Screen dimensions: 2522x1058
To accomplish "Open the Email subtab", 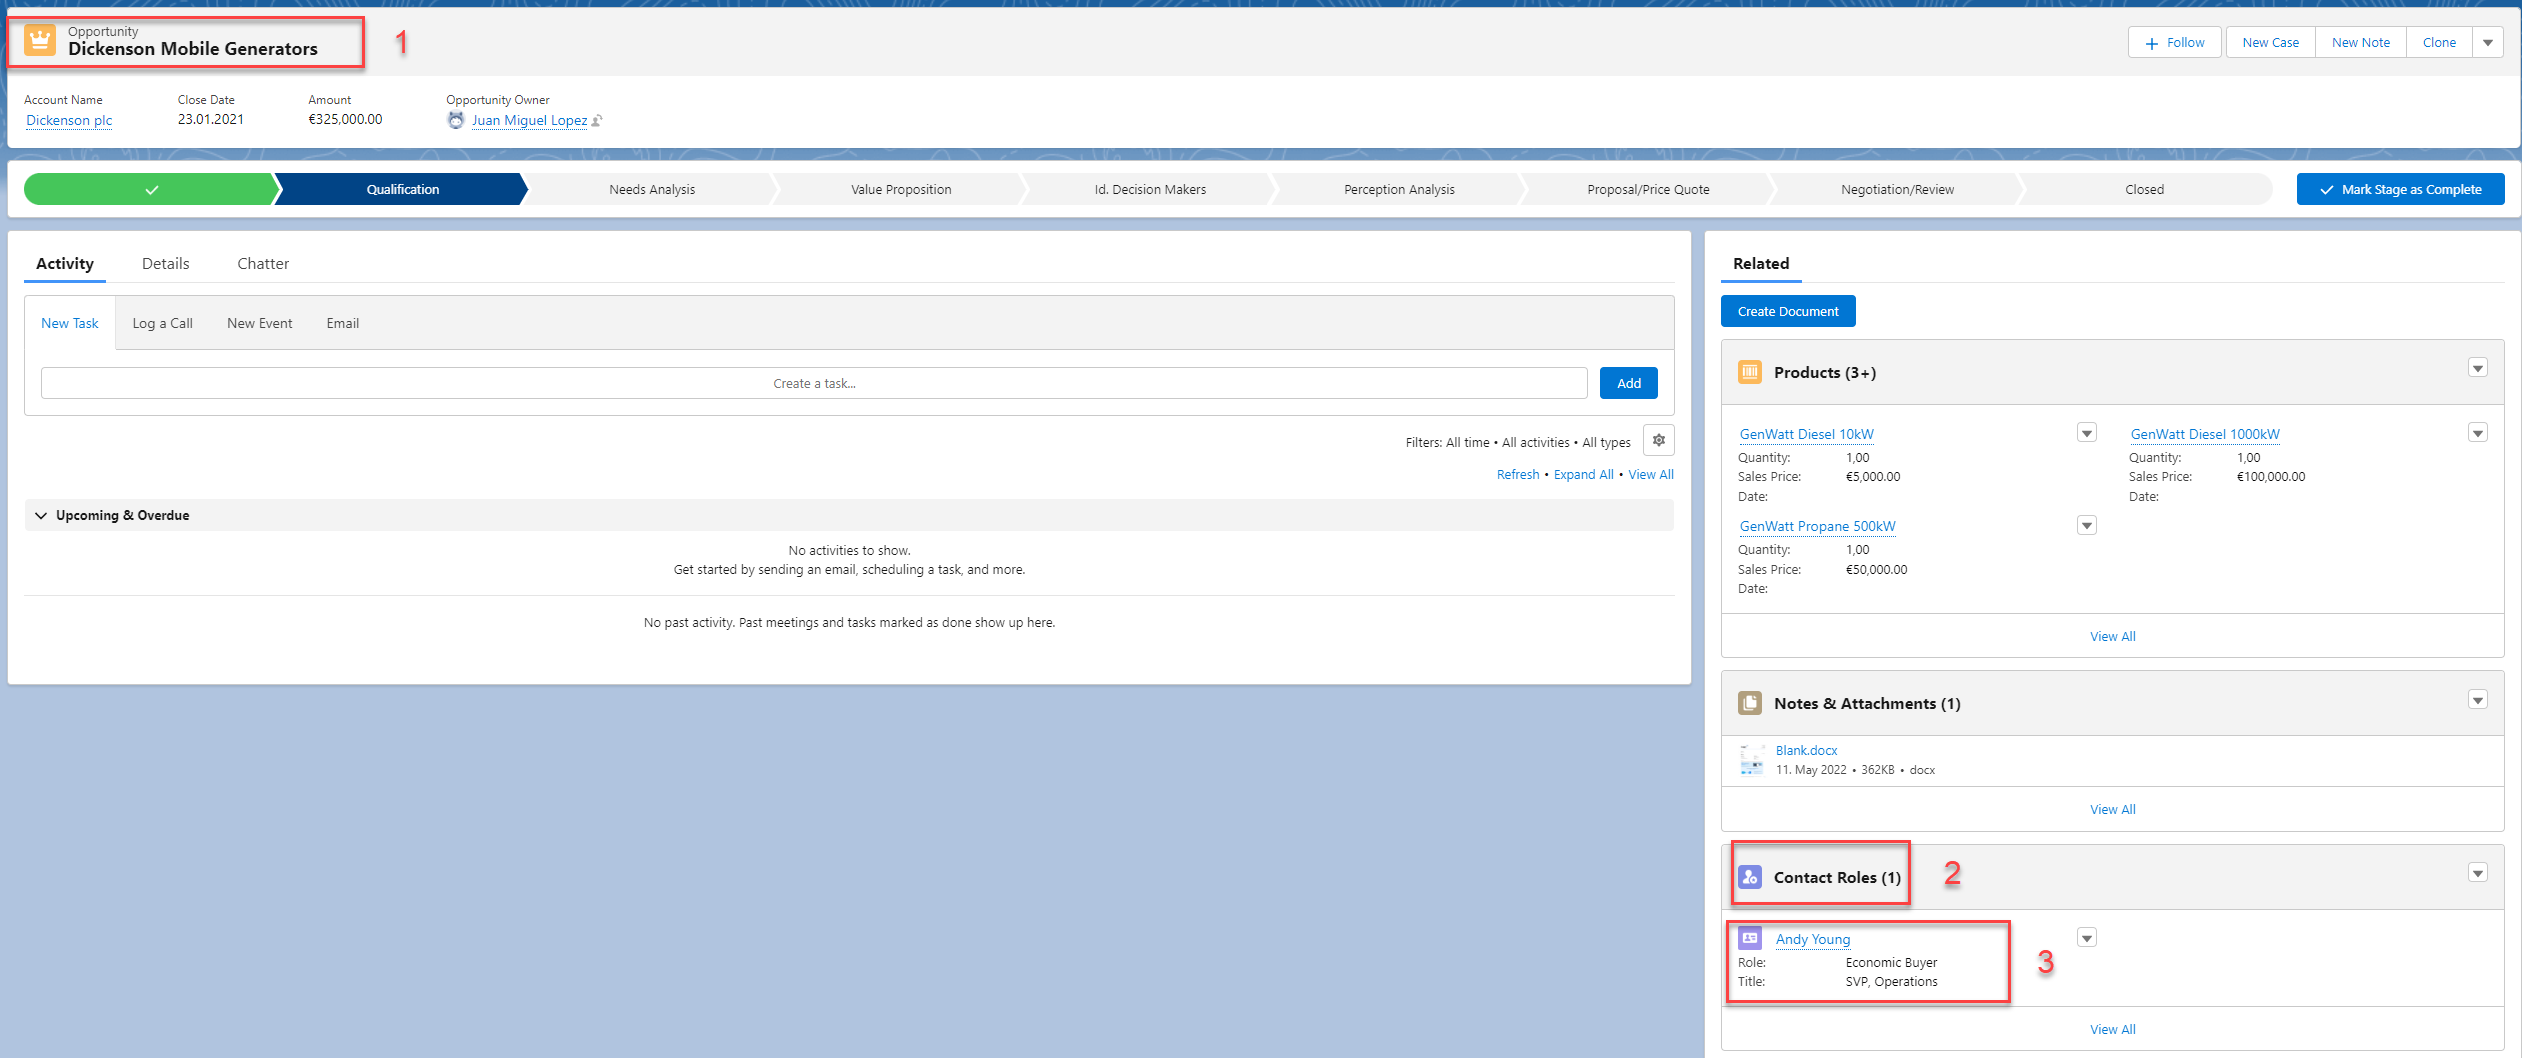I will click(x=342, y=323).
